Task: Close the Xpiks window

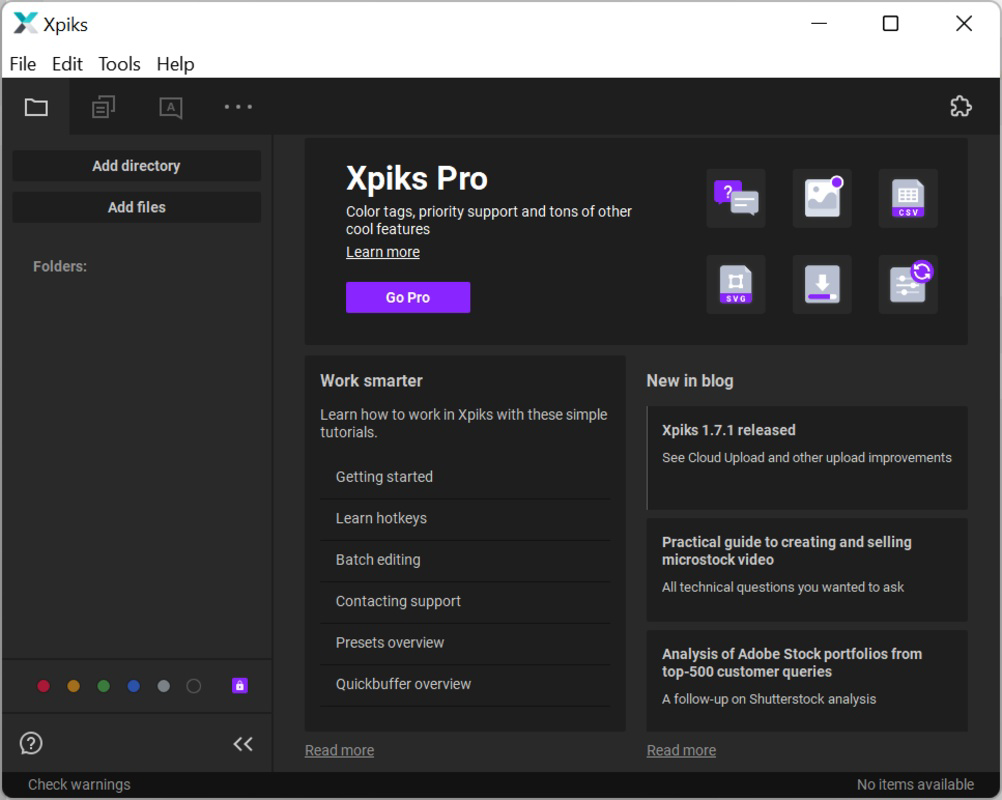Action: coord(964,24)
